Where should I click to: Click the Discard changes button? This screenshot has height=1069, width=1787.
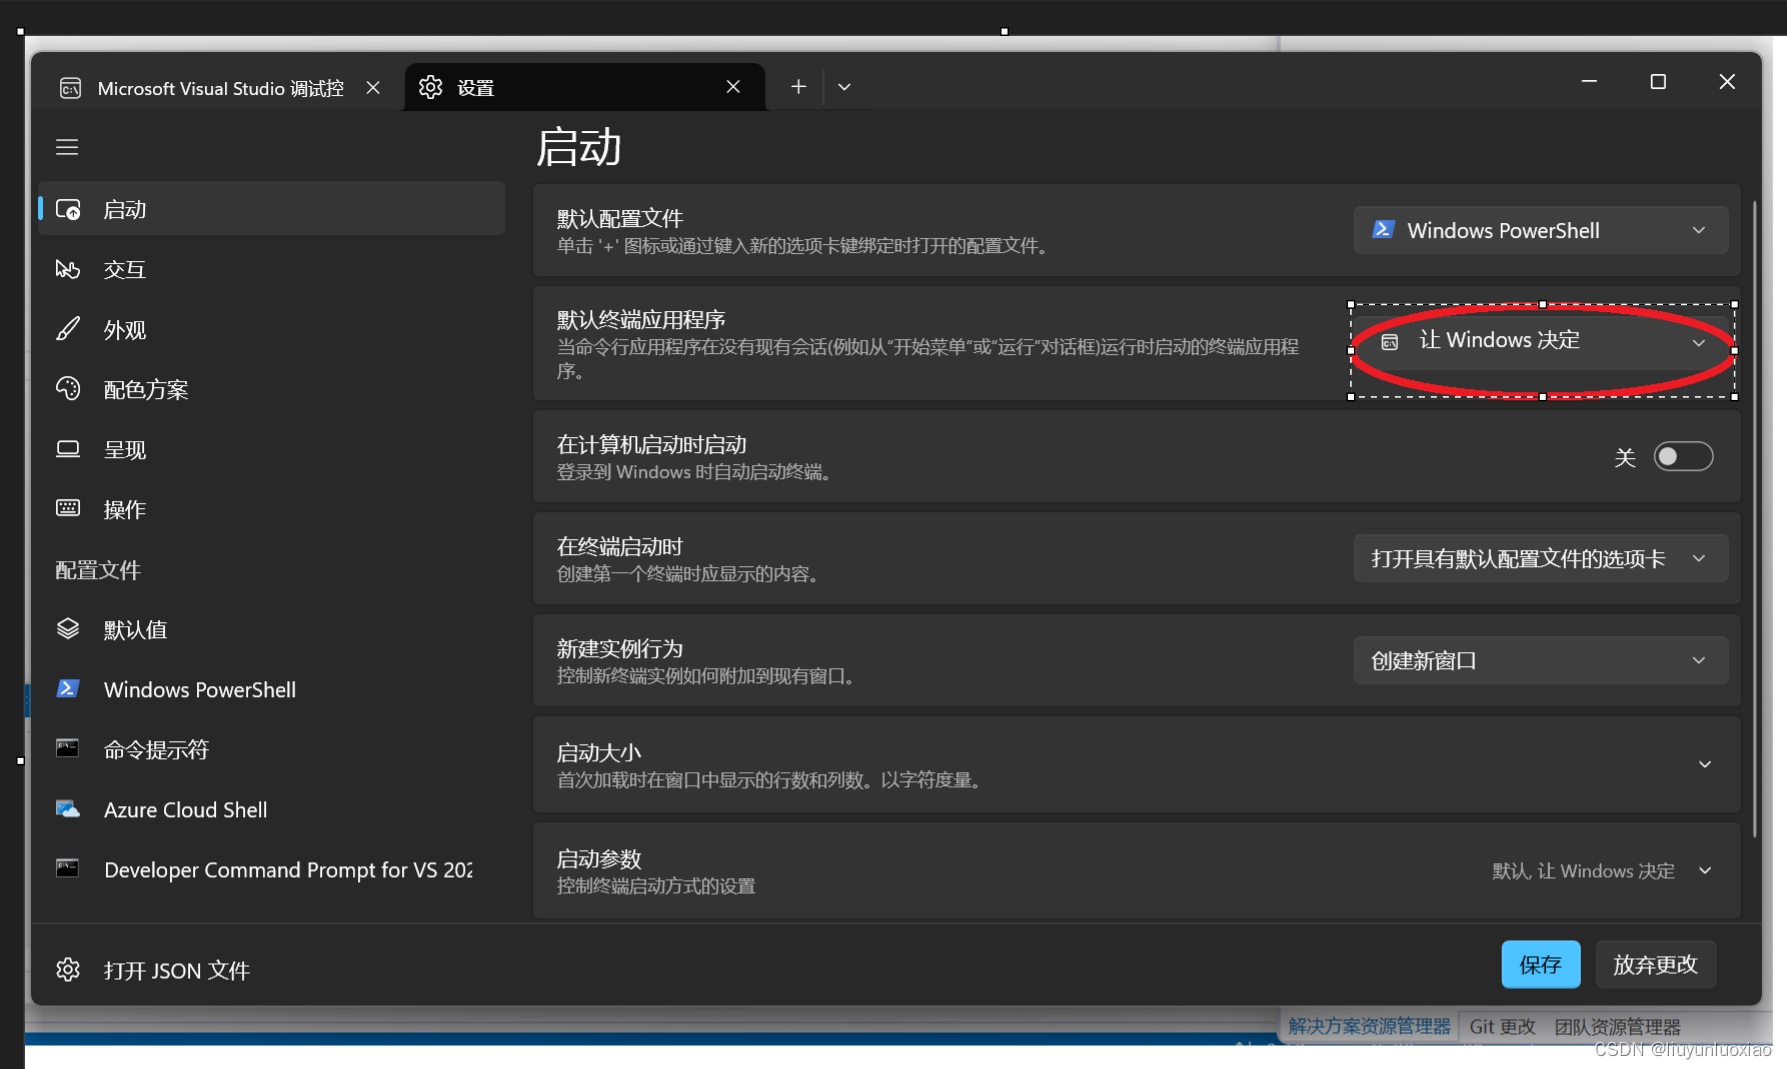click(x=1655, y=964)
